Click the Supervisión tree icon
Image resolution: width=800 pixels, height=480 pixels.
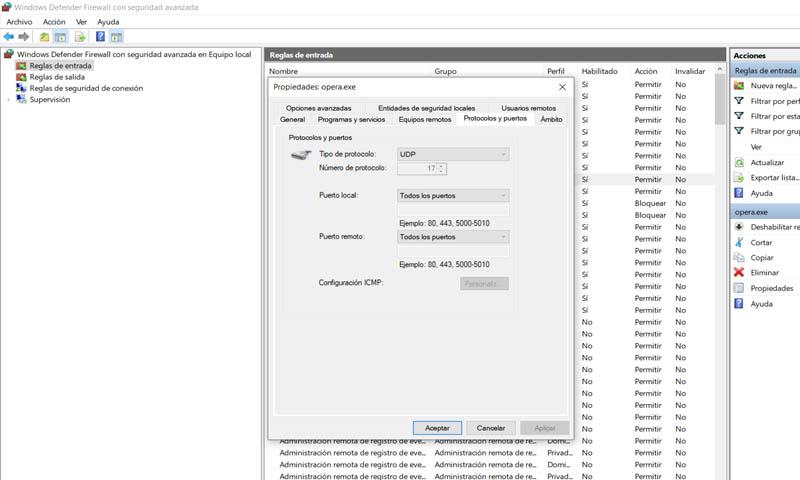[x=21, y=99]
